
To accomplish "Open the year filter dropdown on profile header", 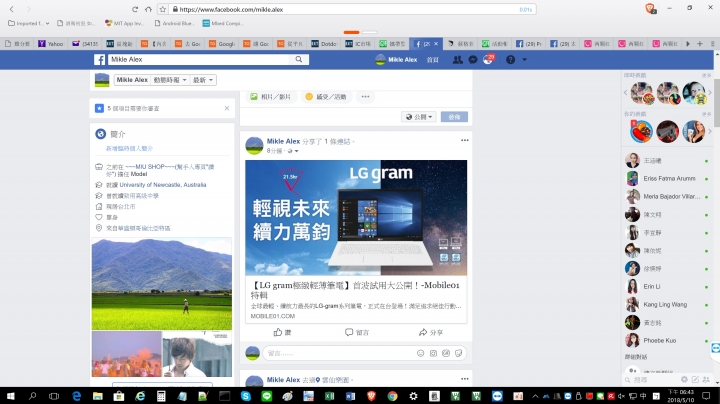I will click(202, 80).
